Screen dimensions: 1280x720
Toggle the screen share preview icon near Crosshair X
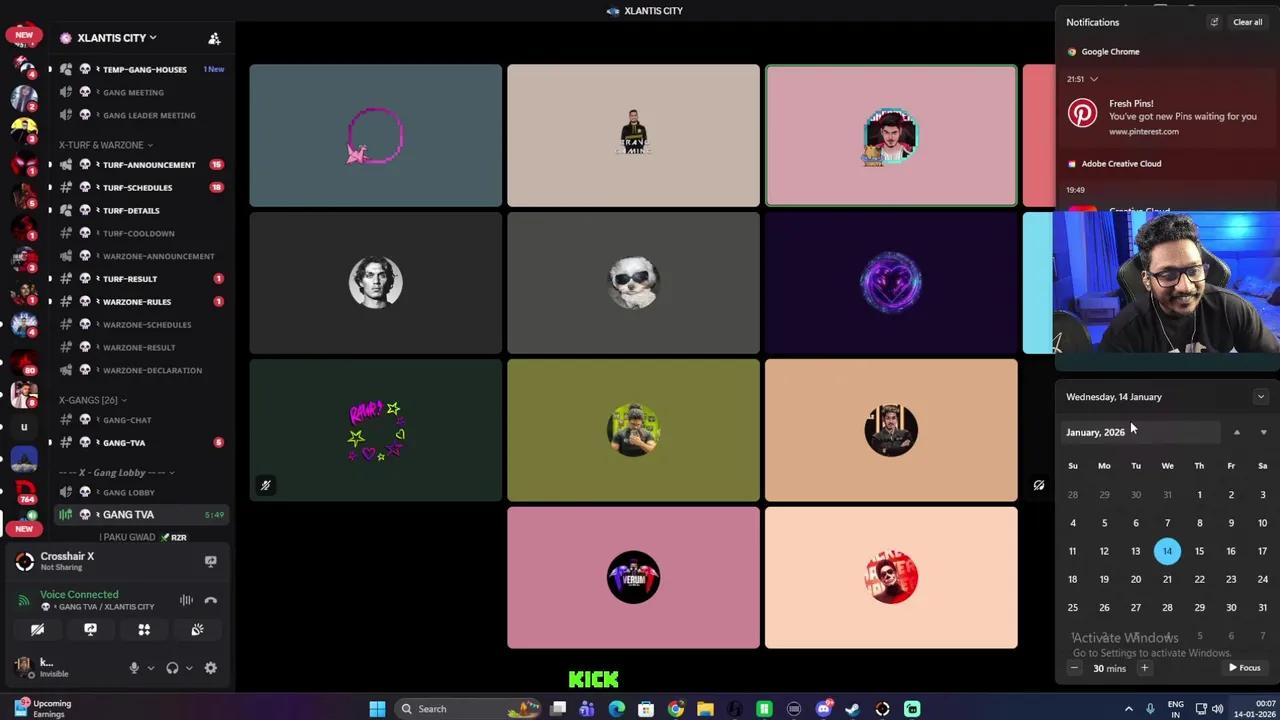coord(211,561)
